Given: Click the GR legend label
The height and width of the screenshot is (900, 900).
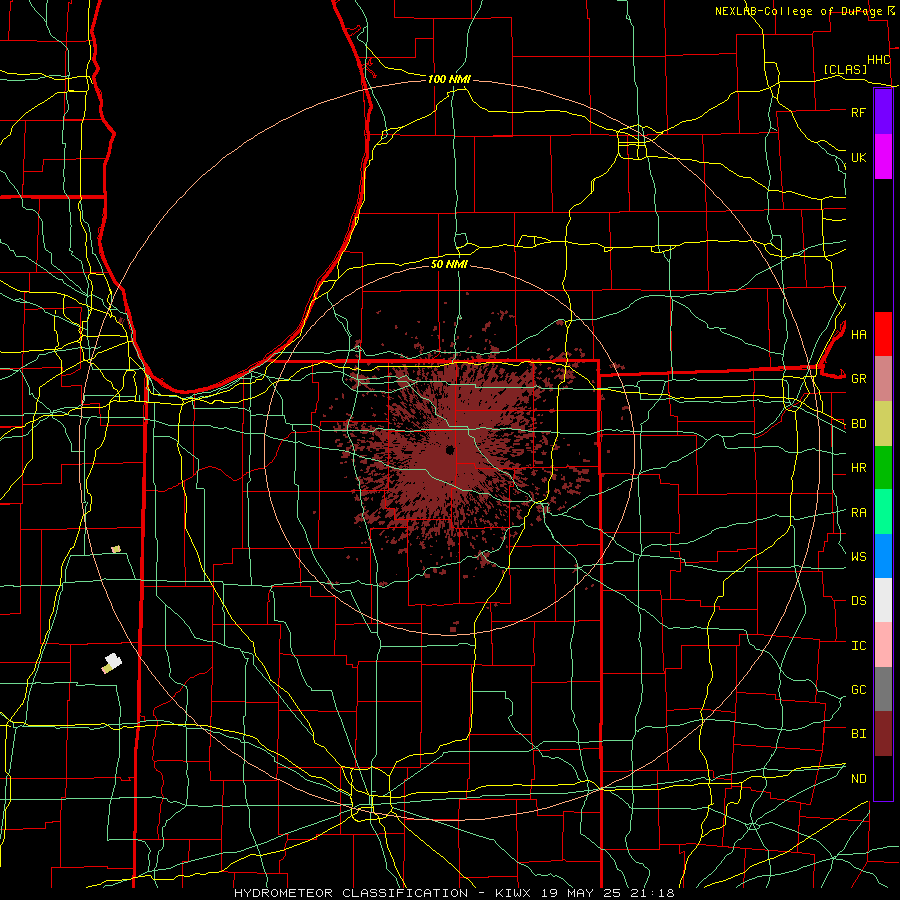Looking at the screenshot, I should (858, 379).
